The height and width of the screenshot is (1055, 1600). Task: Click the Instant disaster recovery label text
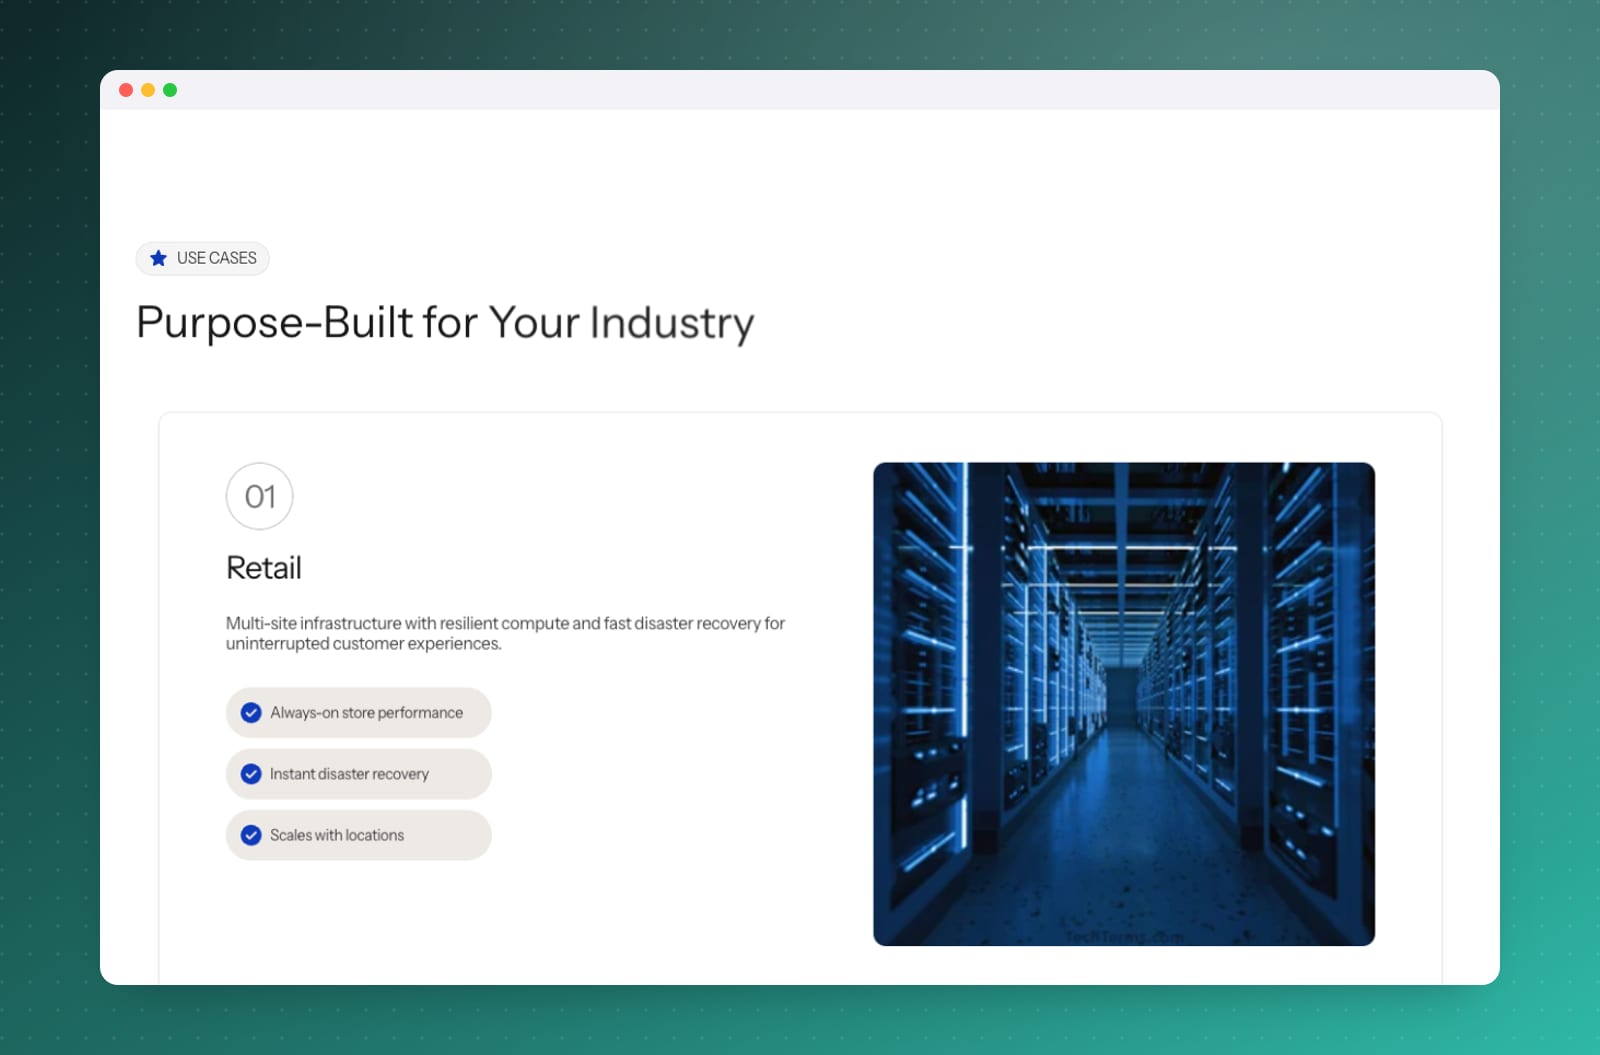(x=349, y=774)
